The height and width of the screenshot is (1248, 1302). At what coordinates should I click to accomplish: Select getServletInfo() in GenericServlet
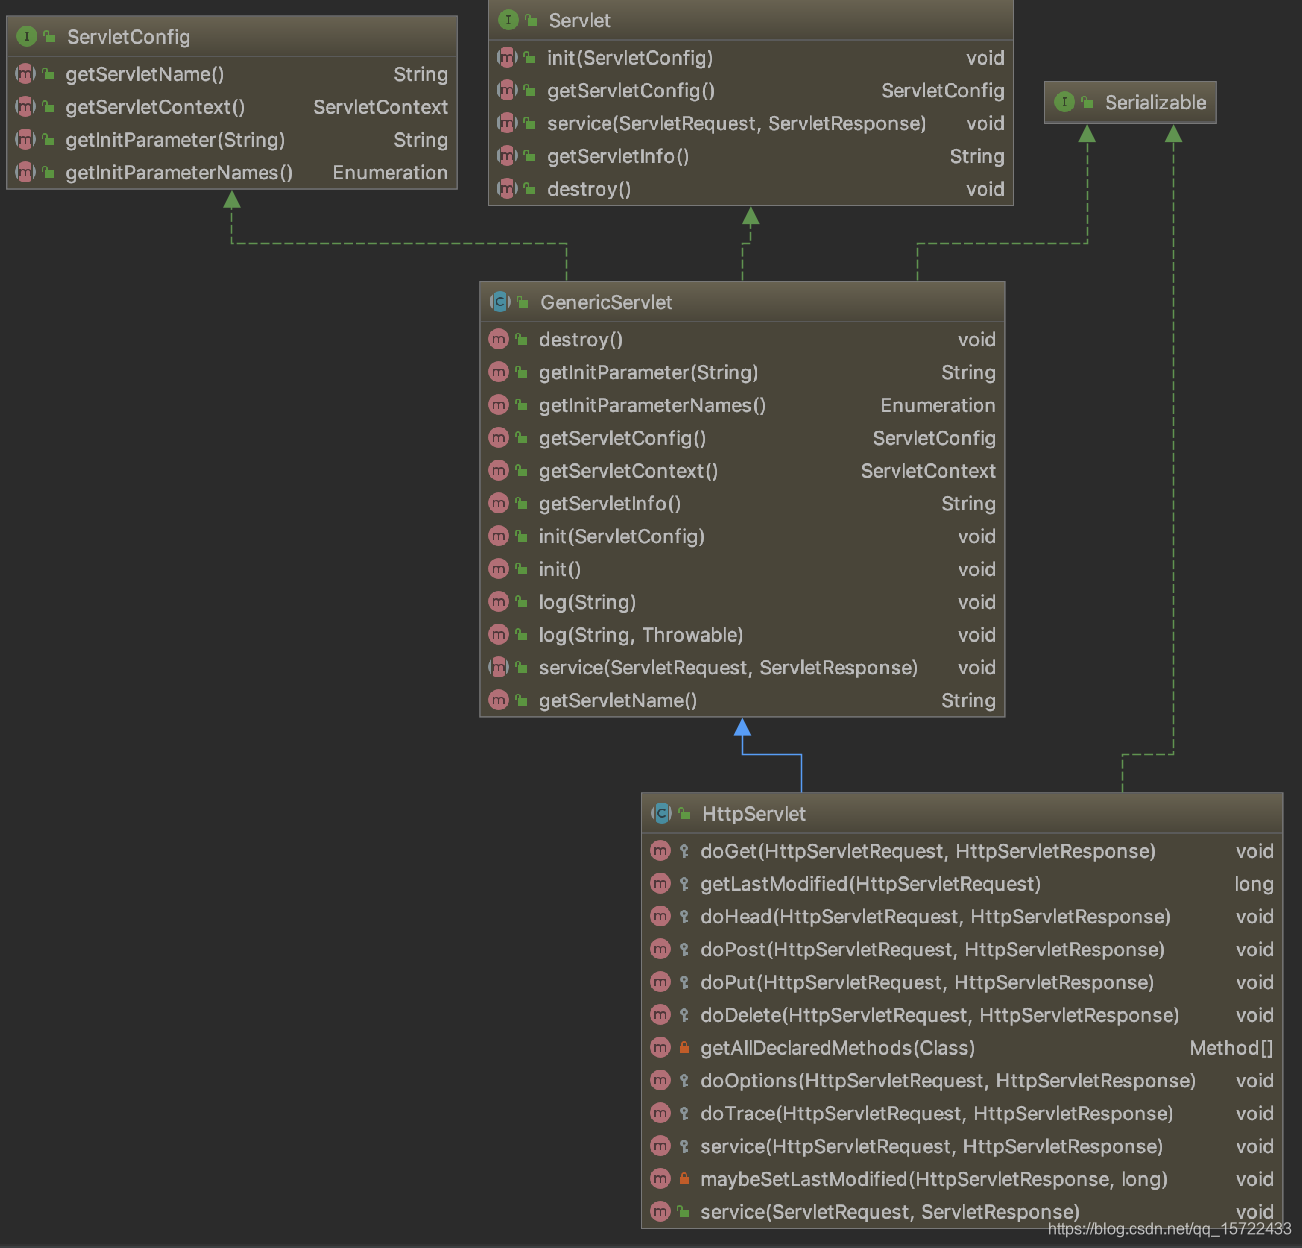[x=609, y=504]
